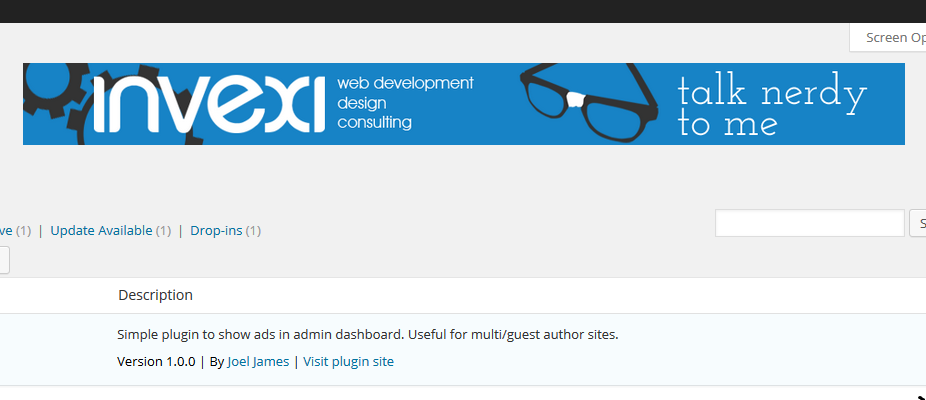Select the partially visible plugin filter ending in 've'
This screenshot has height=400, width=926.
tap(6, 230)
